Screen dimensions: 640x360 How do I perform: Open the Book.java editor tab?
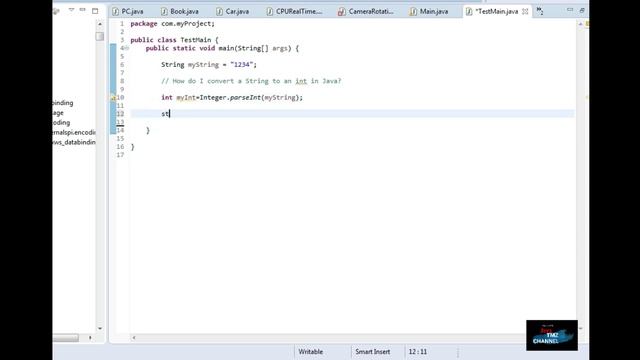tap(180, 11)
